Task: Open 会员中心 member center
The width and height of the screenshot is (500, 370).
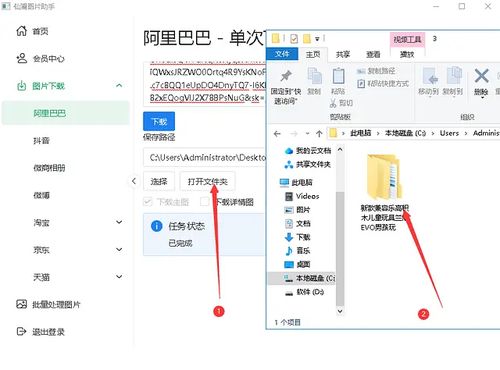Action: tap(40, 59)
